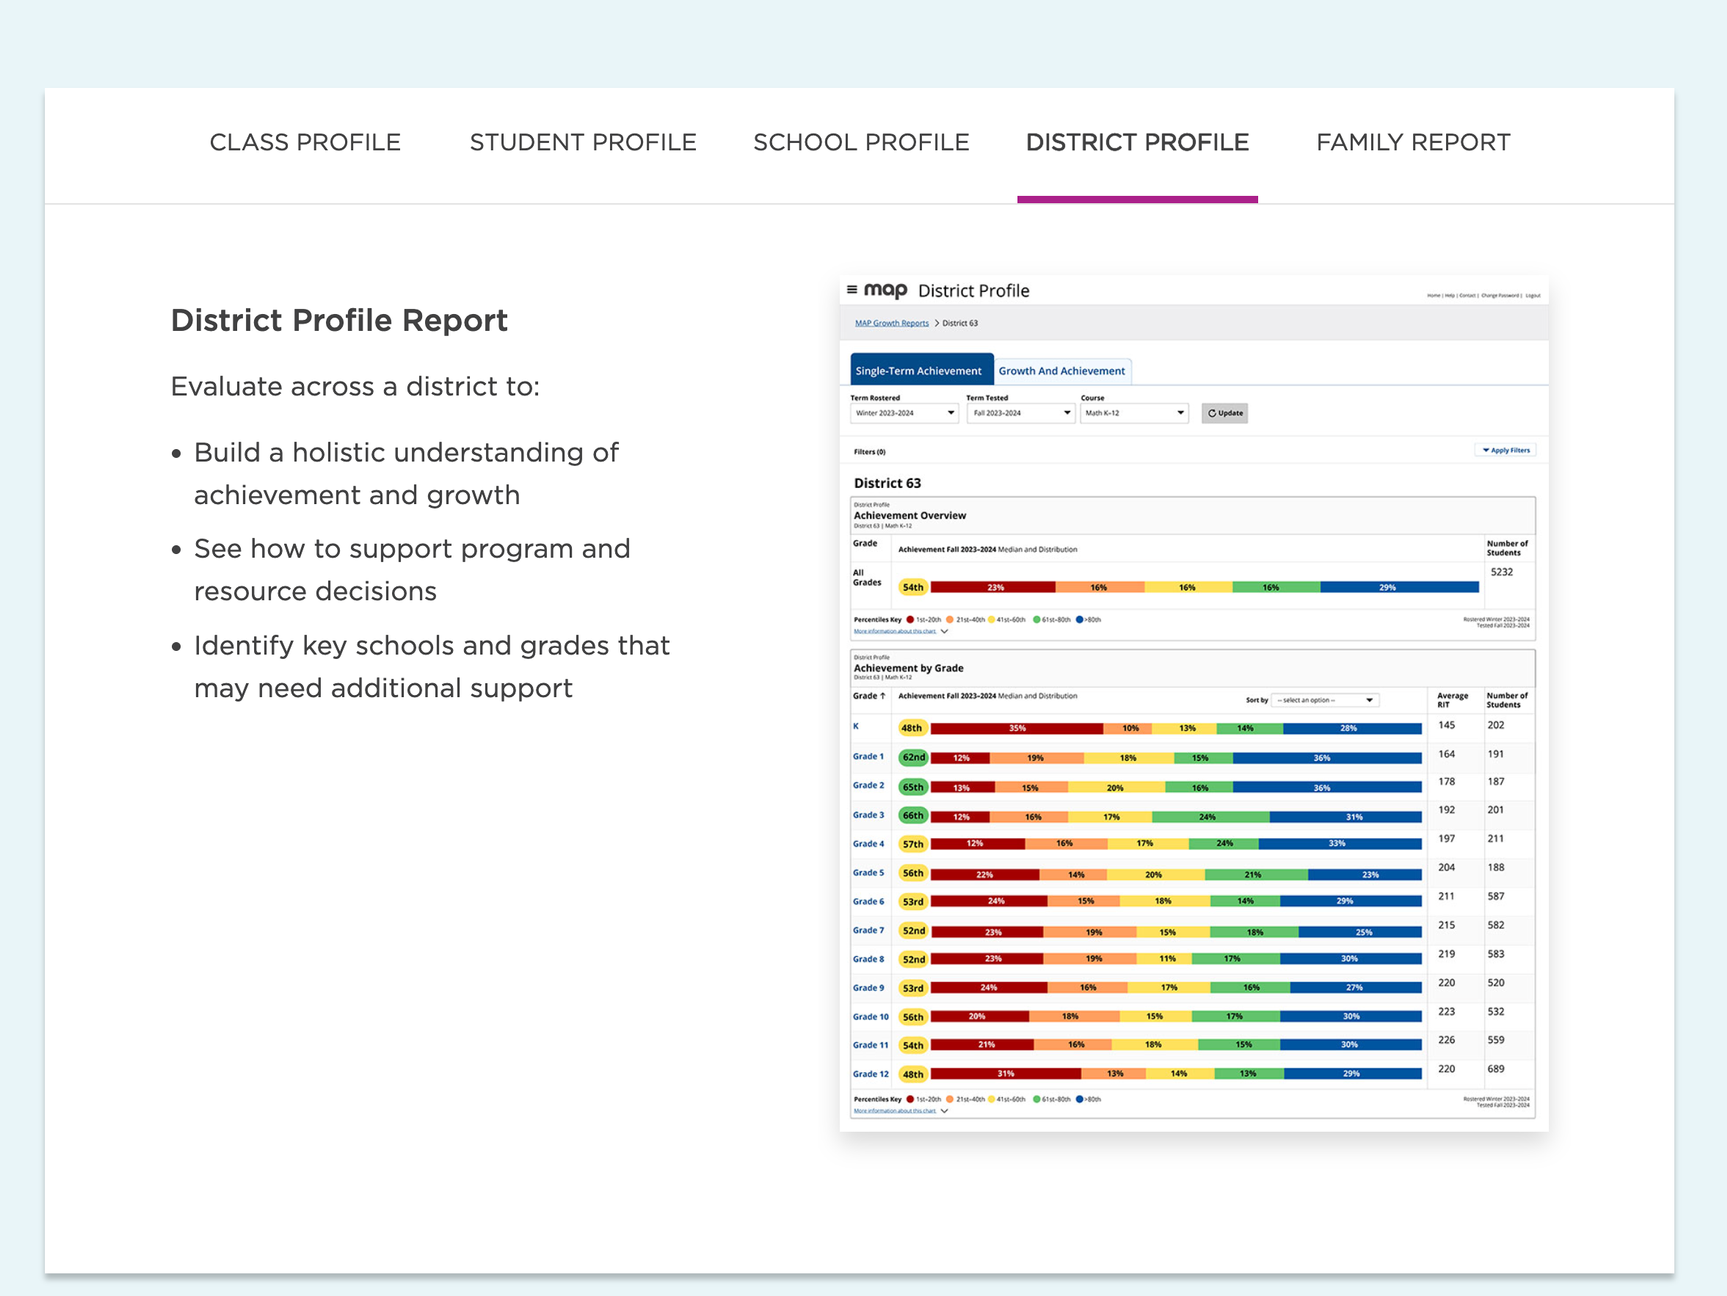Image resolution: width=1727 pixels, height=1296 pixels.
Task: Open the Course Math K-12 dropdown
Action: [1134, 413]
